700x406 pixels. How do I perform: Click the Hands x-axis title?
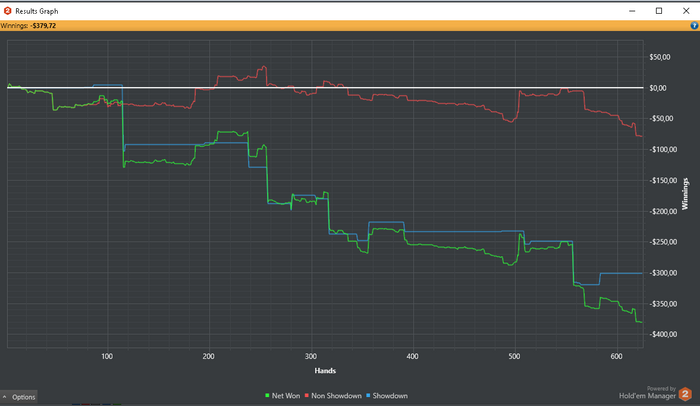tap(325, 371)
